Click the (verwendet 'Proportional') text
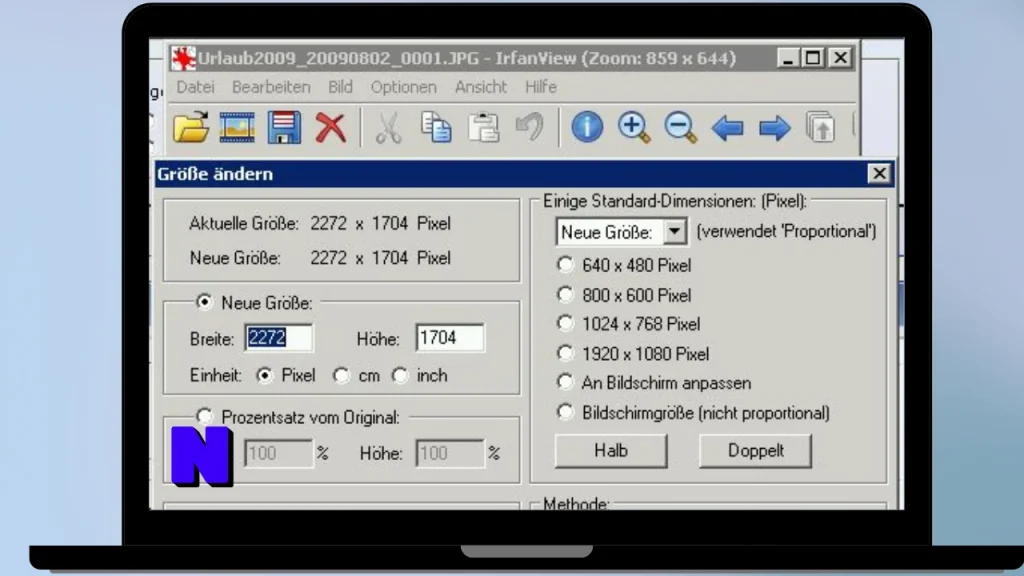This screenshot has width=1024, height=576. pyautogui.click(x=786, y=231)
